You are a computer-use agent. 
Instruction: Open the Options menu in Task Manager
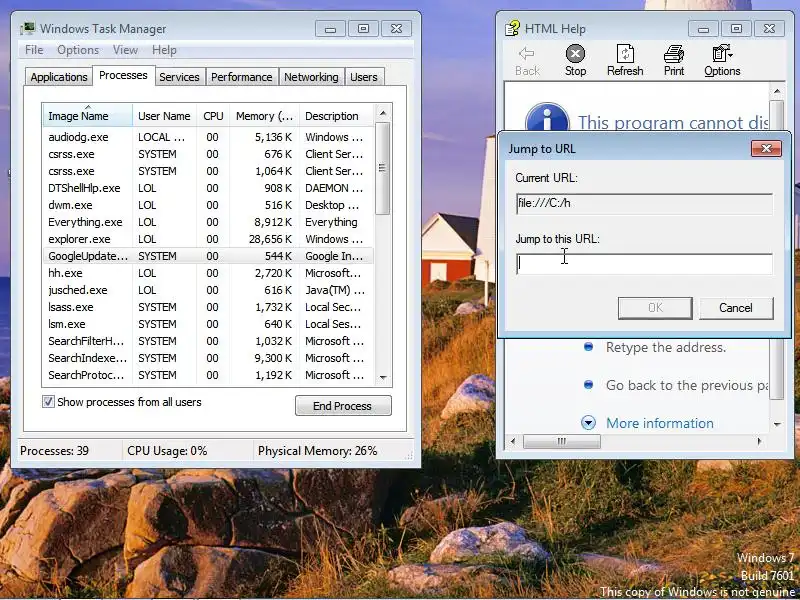(78, 50)
